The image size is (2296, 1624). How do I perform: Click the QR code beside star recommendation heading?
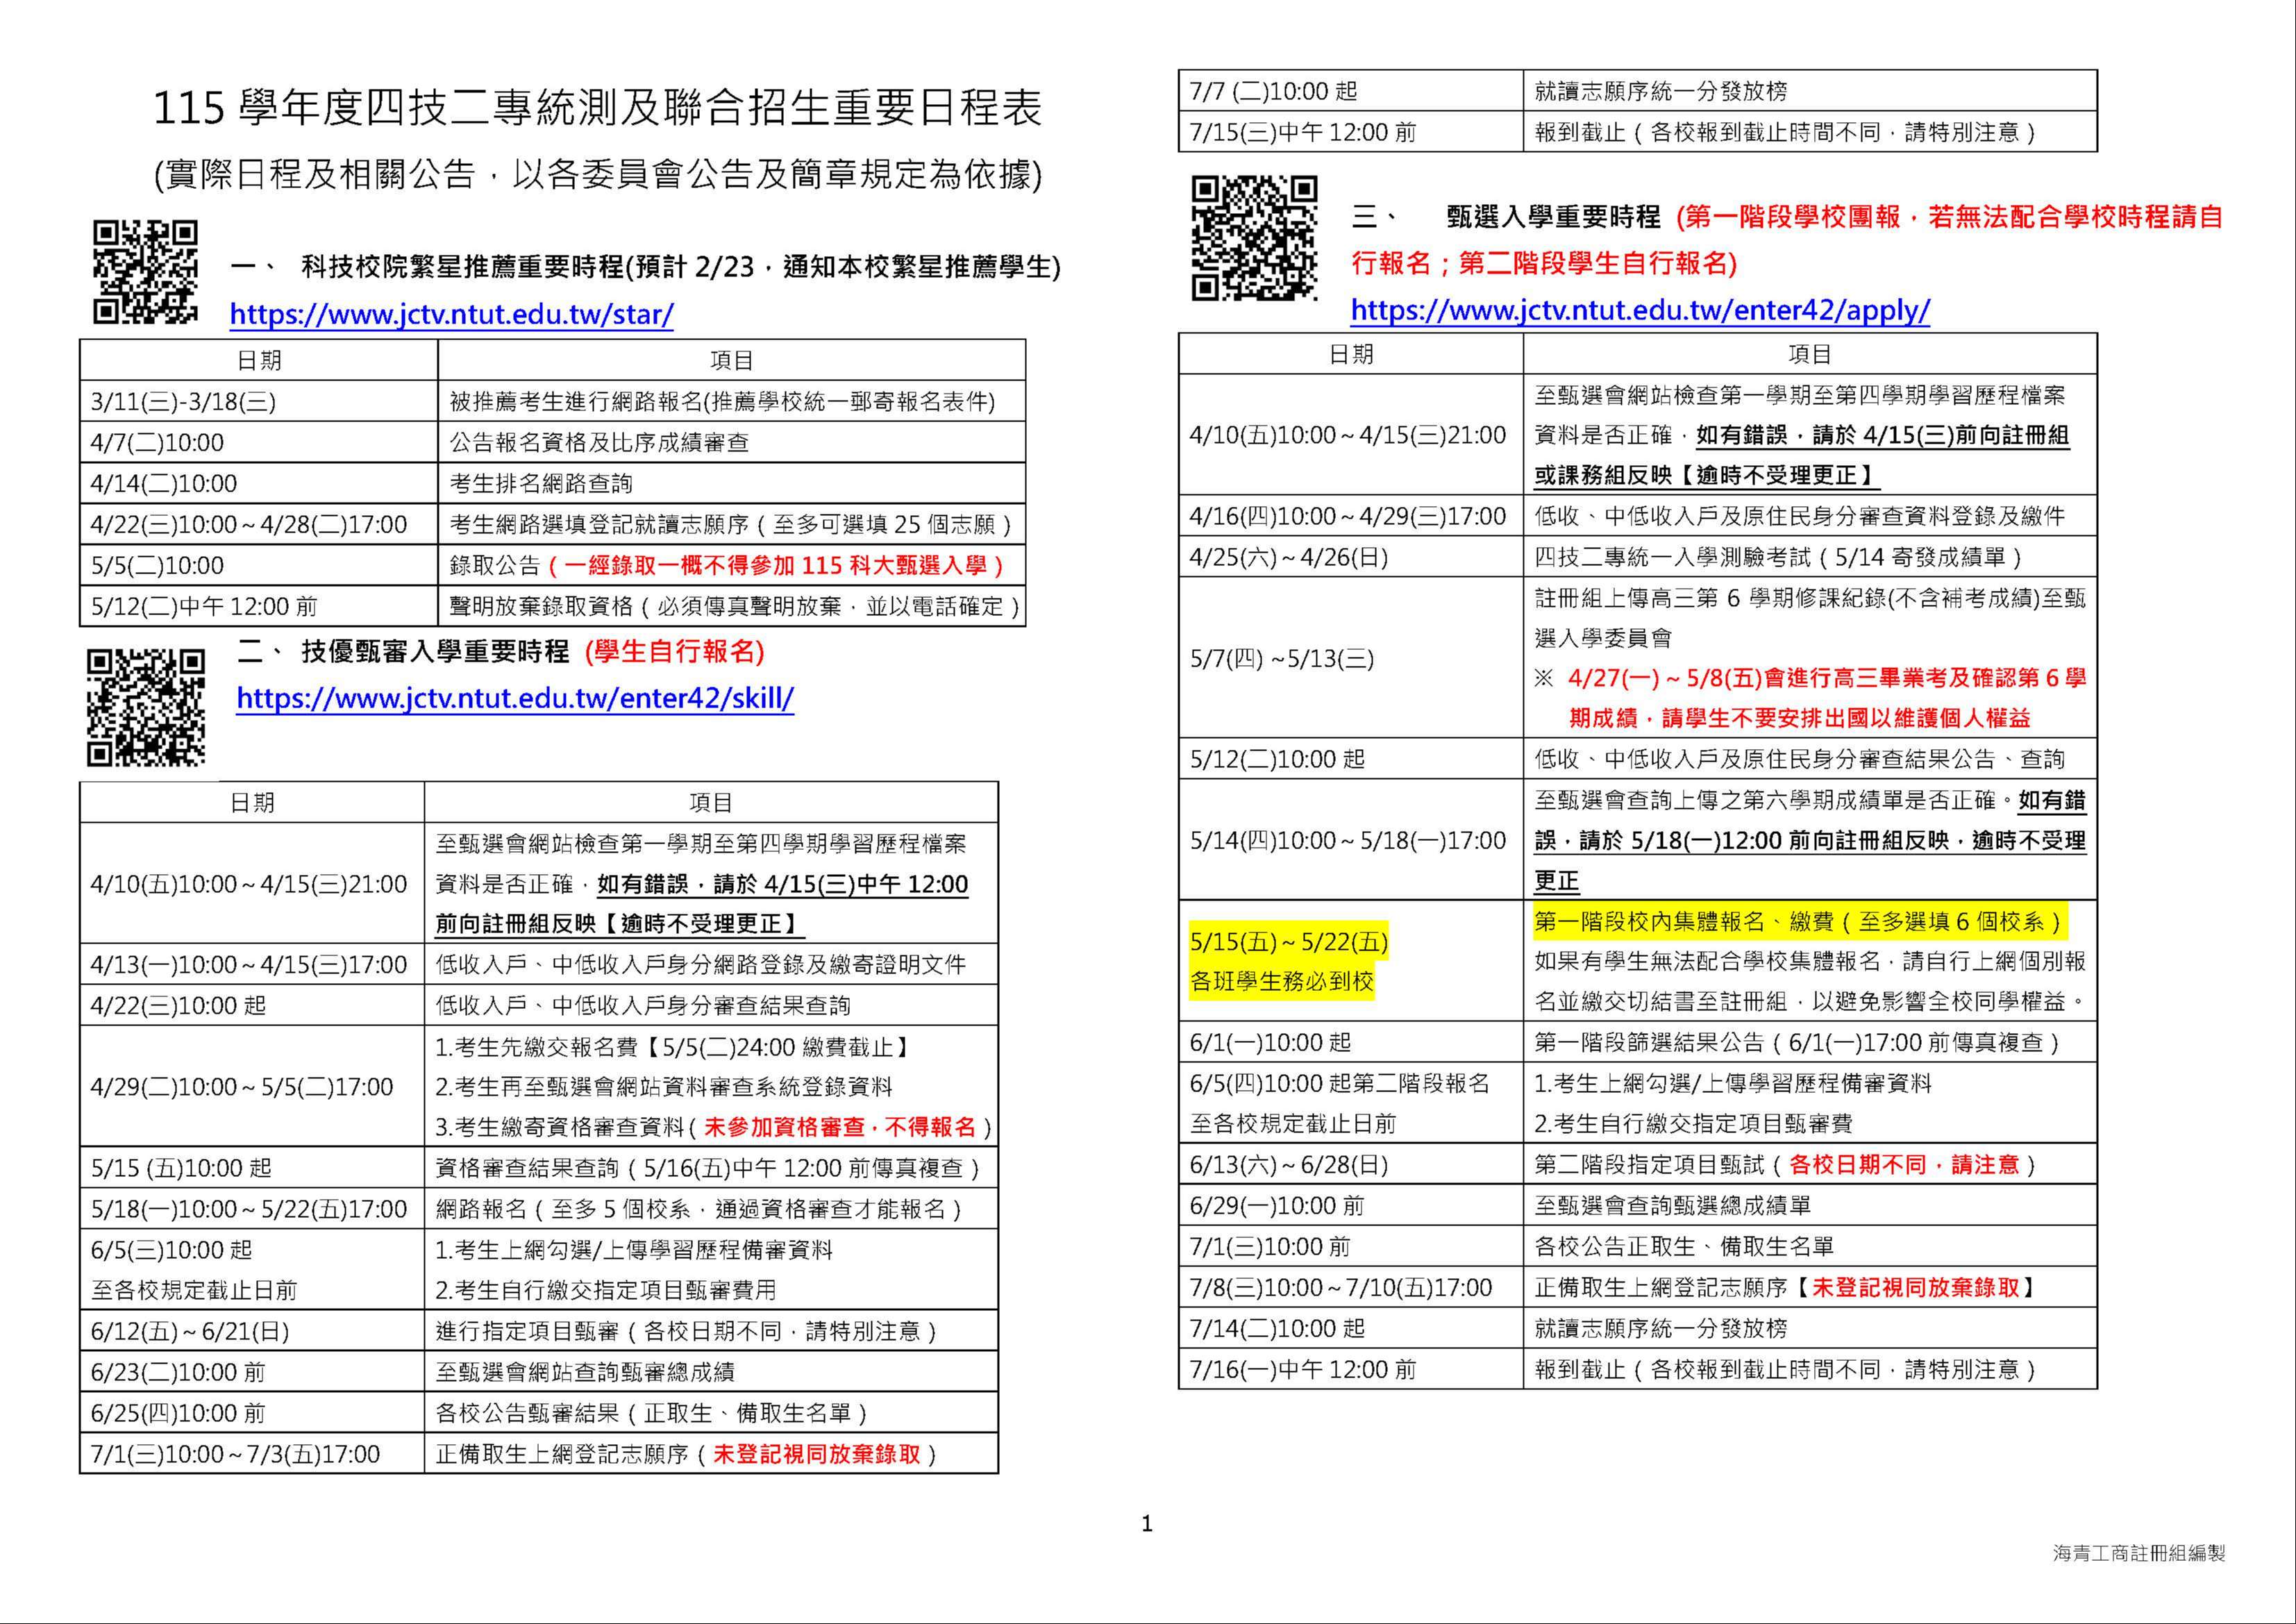[145, 272]
